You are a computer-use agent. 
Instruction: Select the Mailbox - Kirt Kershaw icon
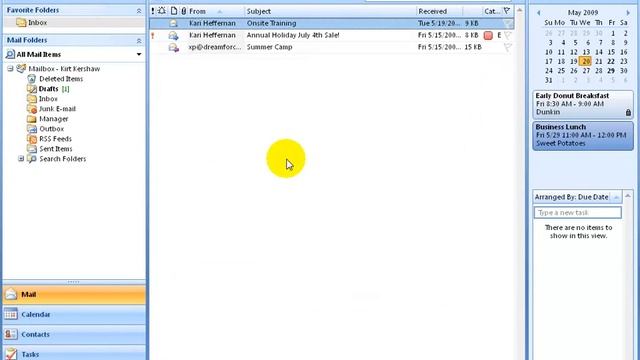pos(21,69)
